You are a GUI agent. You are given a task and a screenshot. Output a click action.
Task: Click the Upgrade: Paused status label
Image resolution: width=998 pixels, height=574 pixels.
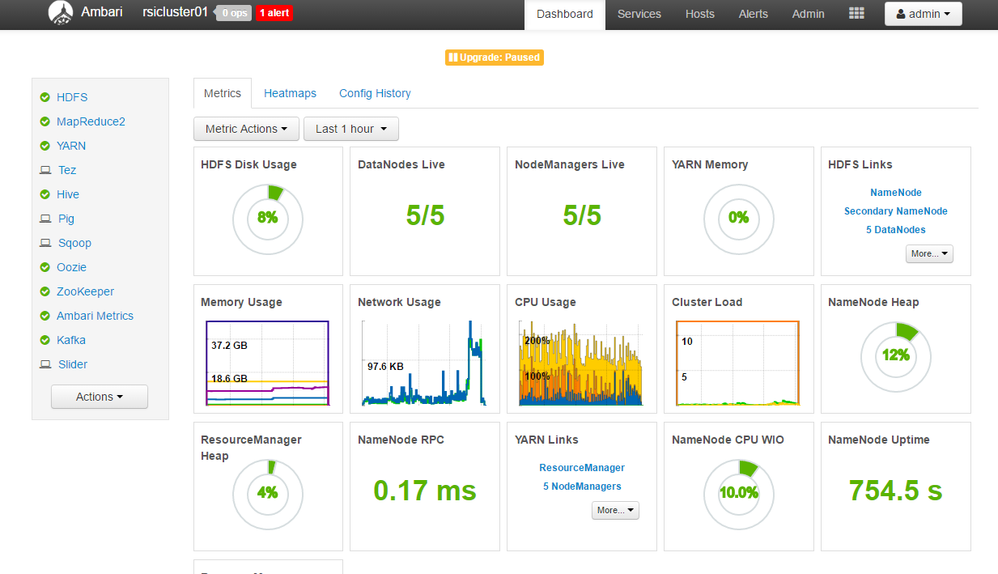[x=494, y=58]
